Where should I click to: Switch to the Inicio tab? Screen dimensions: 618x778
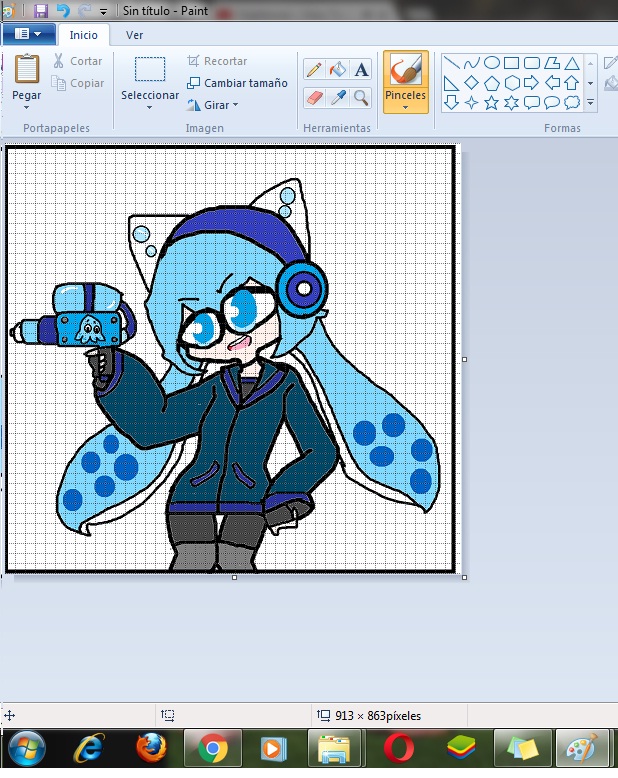pyautogui.click(x=83, y=35)
